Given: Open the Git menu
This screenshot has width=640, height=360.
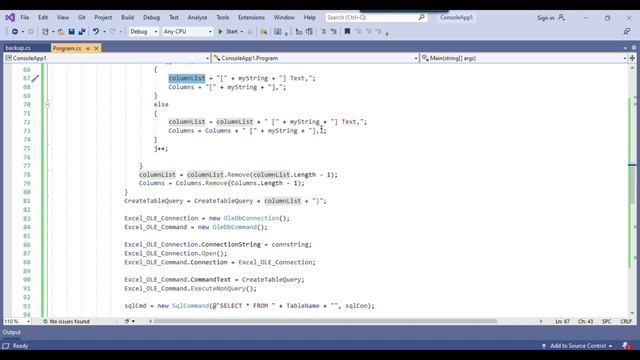Looking at the screenshot, I should click(x=82, y=18).
